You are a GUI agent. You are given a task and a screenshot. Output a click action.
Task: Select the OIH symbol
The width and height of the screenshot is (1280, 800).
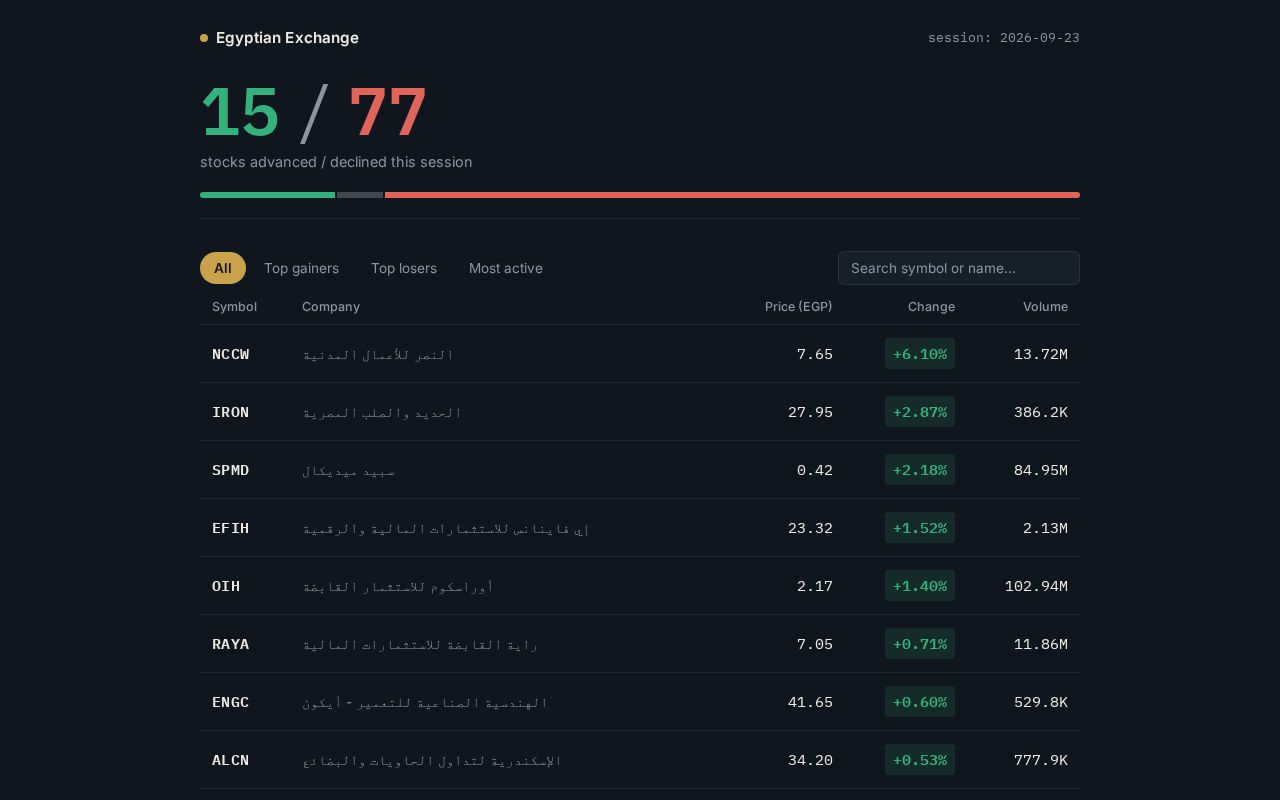pos(226,586)
